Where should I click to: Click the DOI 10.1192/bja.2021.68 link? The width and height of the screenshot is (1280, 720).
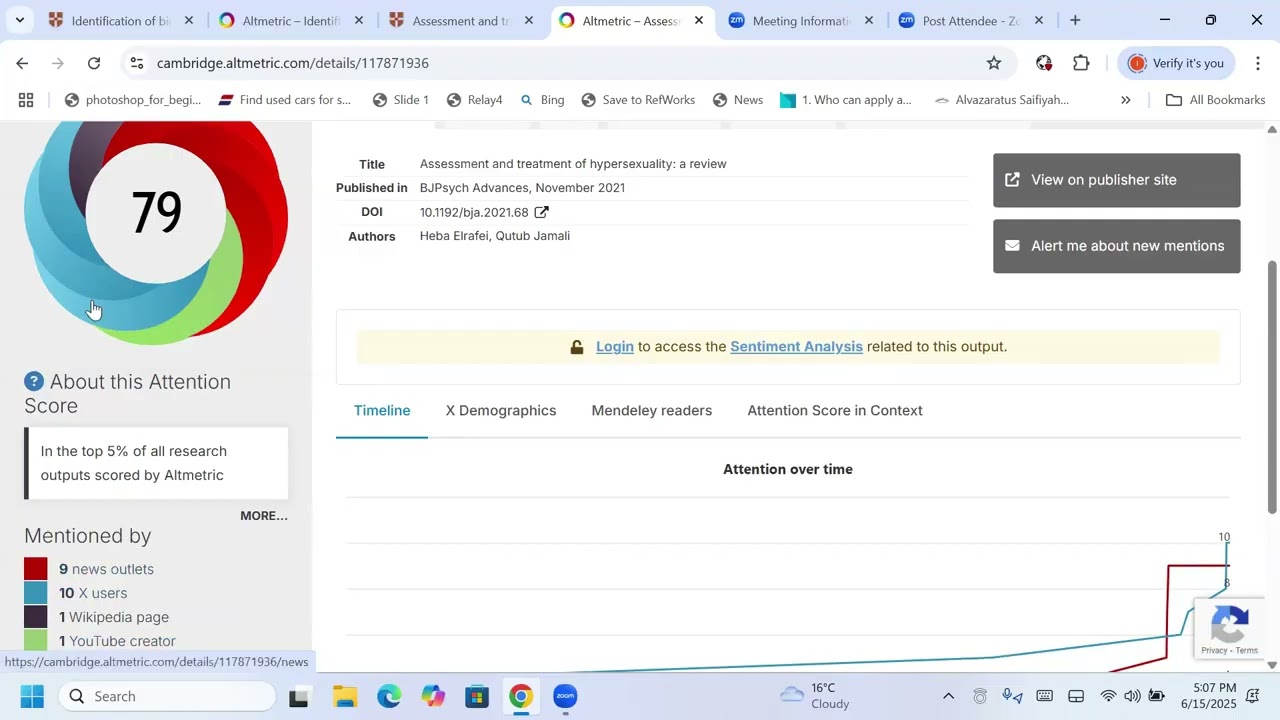pos(474,212)
